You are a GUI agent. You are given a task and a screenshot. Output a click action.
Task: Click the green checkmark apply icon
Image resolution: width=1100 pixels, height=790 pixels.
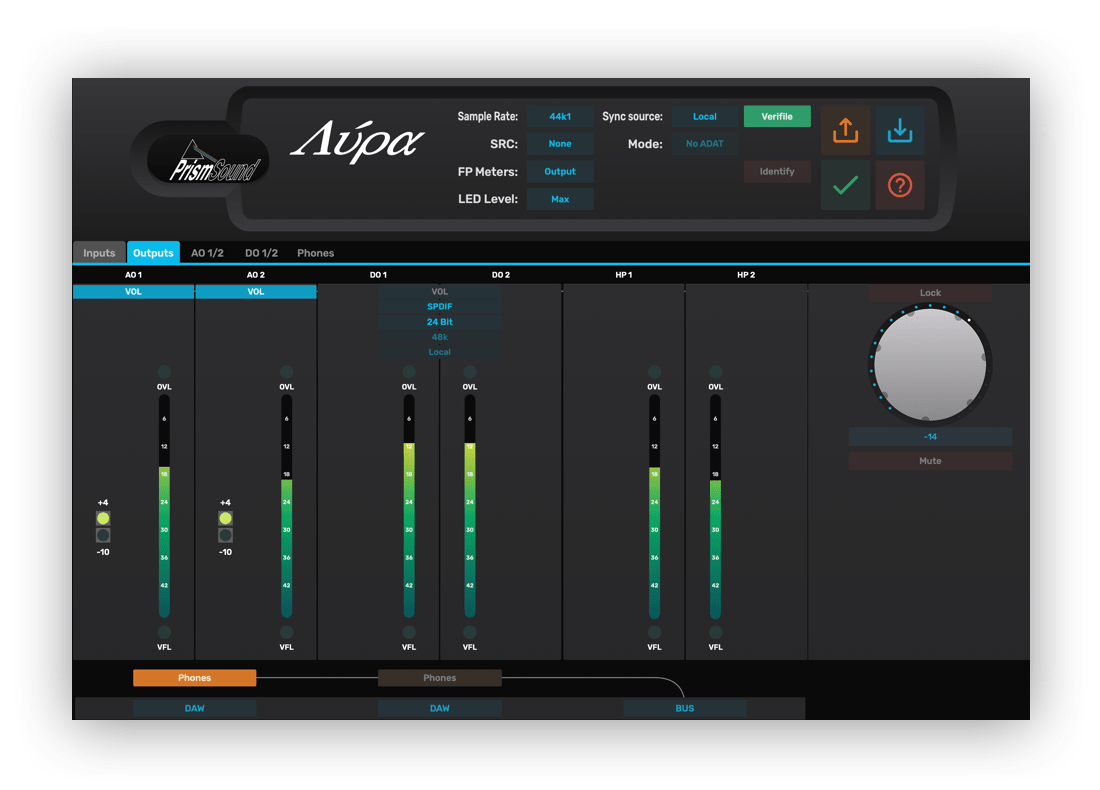click(845, 185)
